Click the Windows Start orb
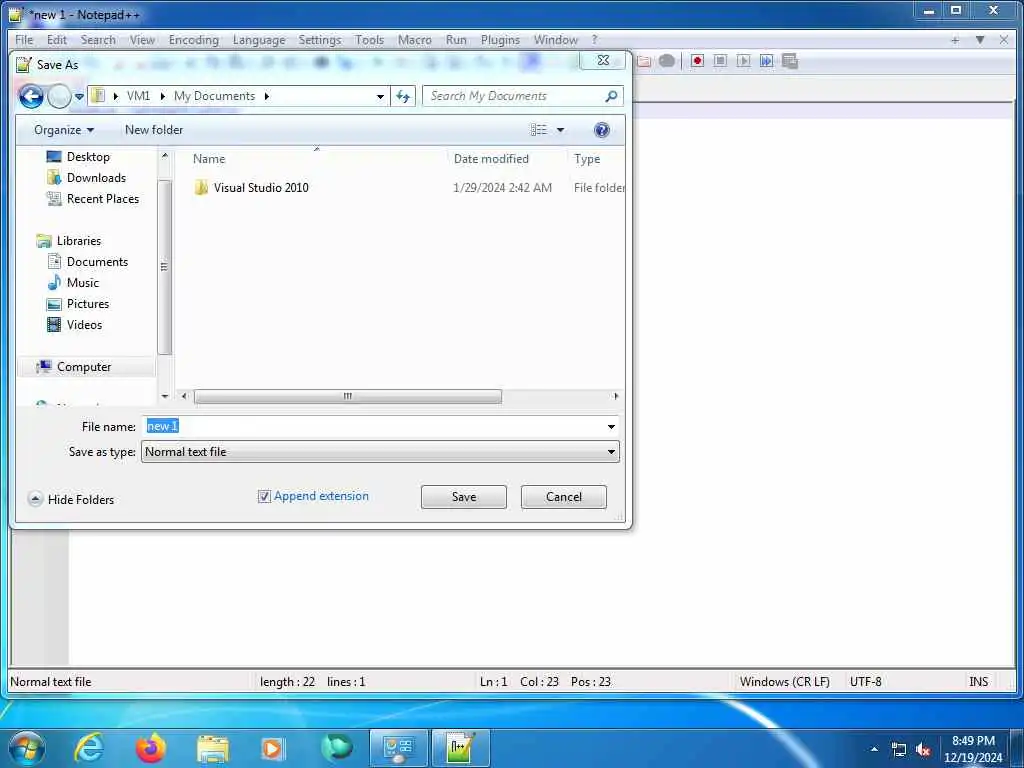 click(x=27, y=748)
